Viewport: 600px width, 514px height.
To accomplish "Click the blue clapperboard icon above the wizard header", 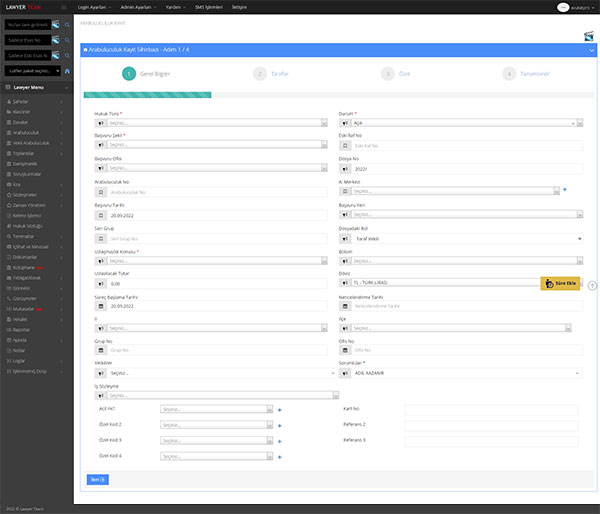I will 589,36.
